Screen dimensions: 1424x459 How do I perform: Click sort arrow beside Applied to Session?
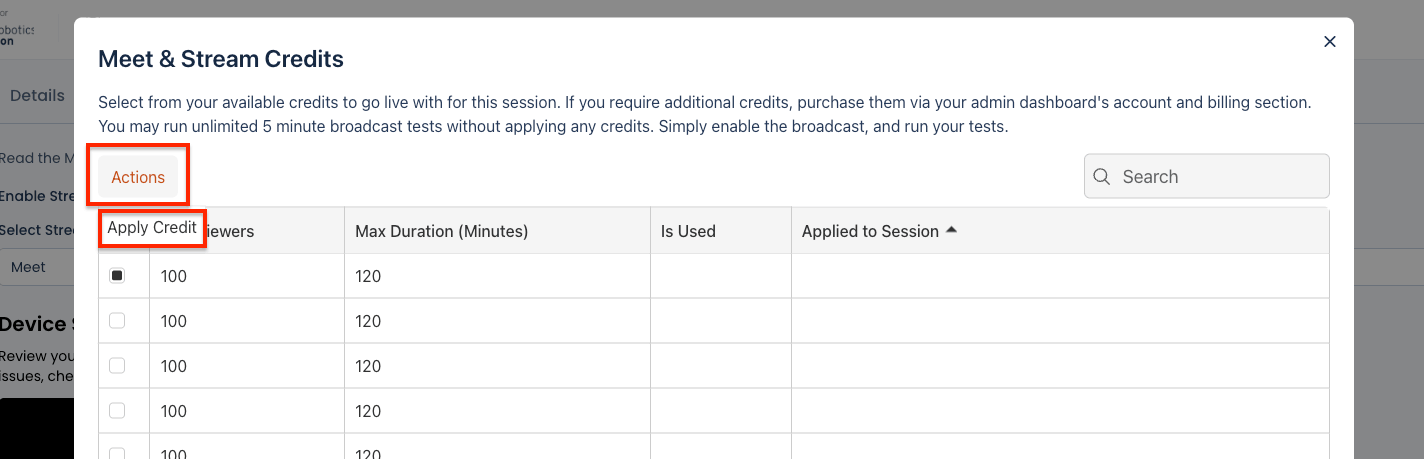[951, 230]
